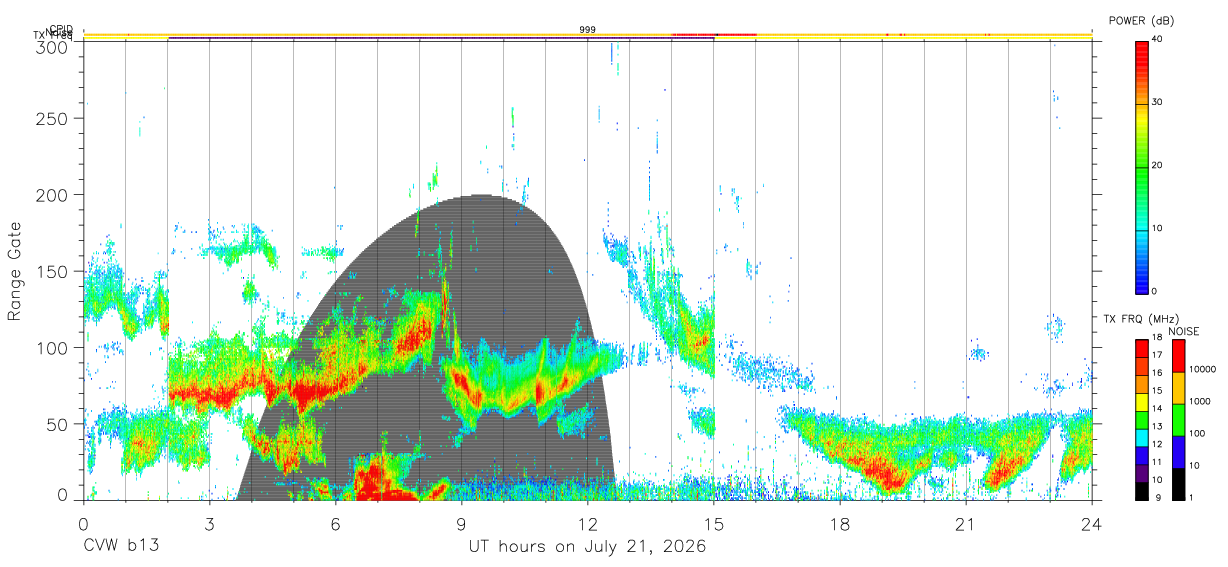The width and height of the screenshot is (1228, 567).
Task: Click the '6' UT hour tick label
Action: (x=335, y=523)
